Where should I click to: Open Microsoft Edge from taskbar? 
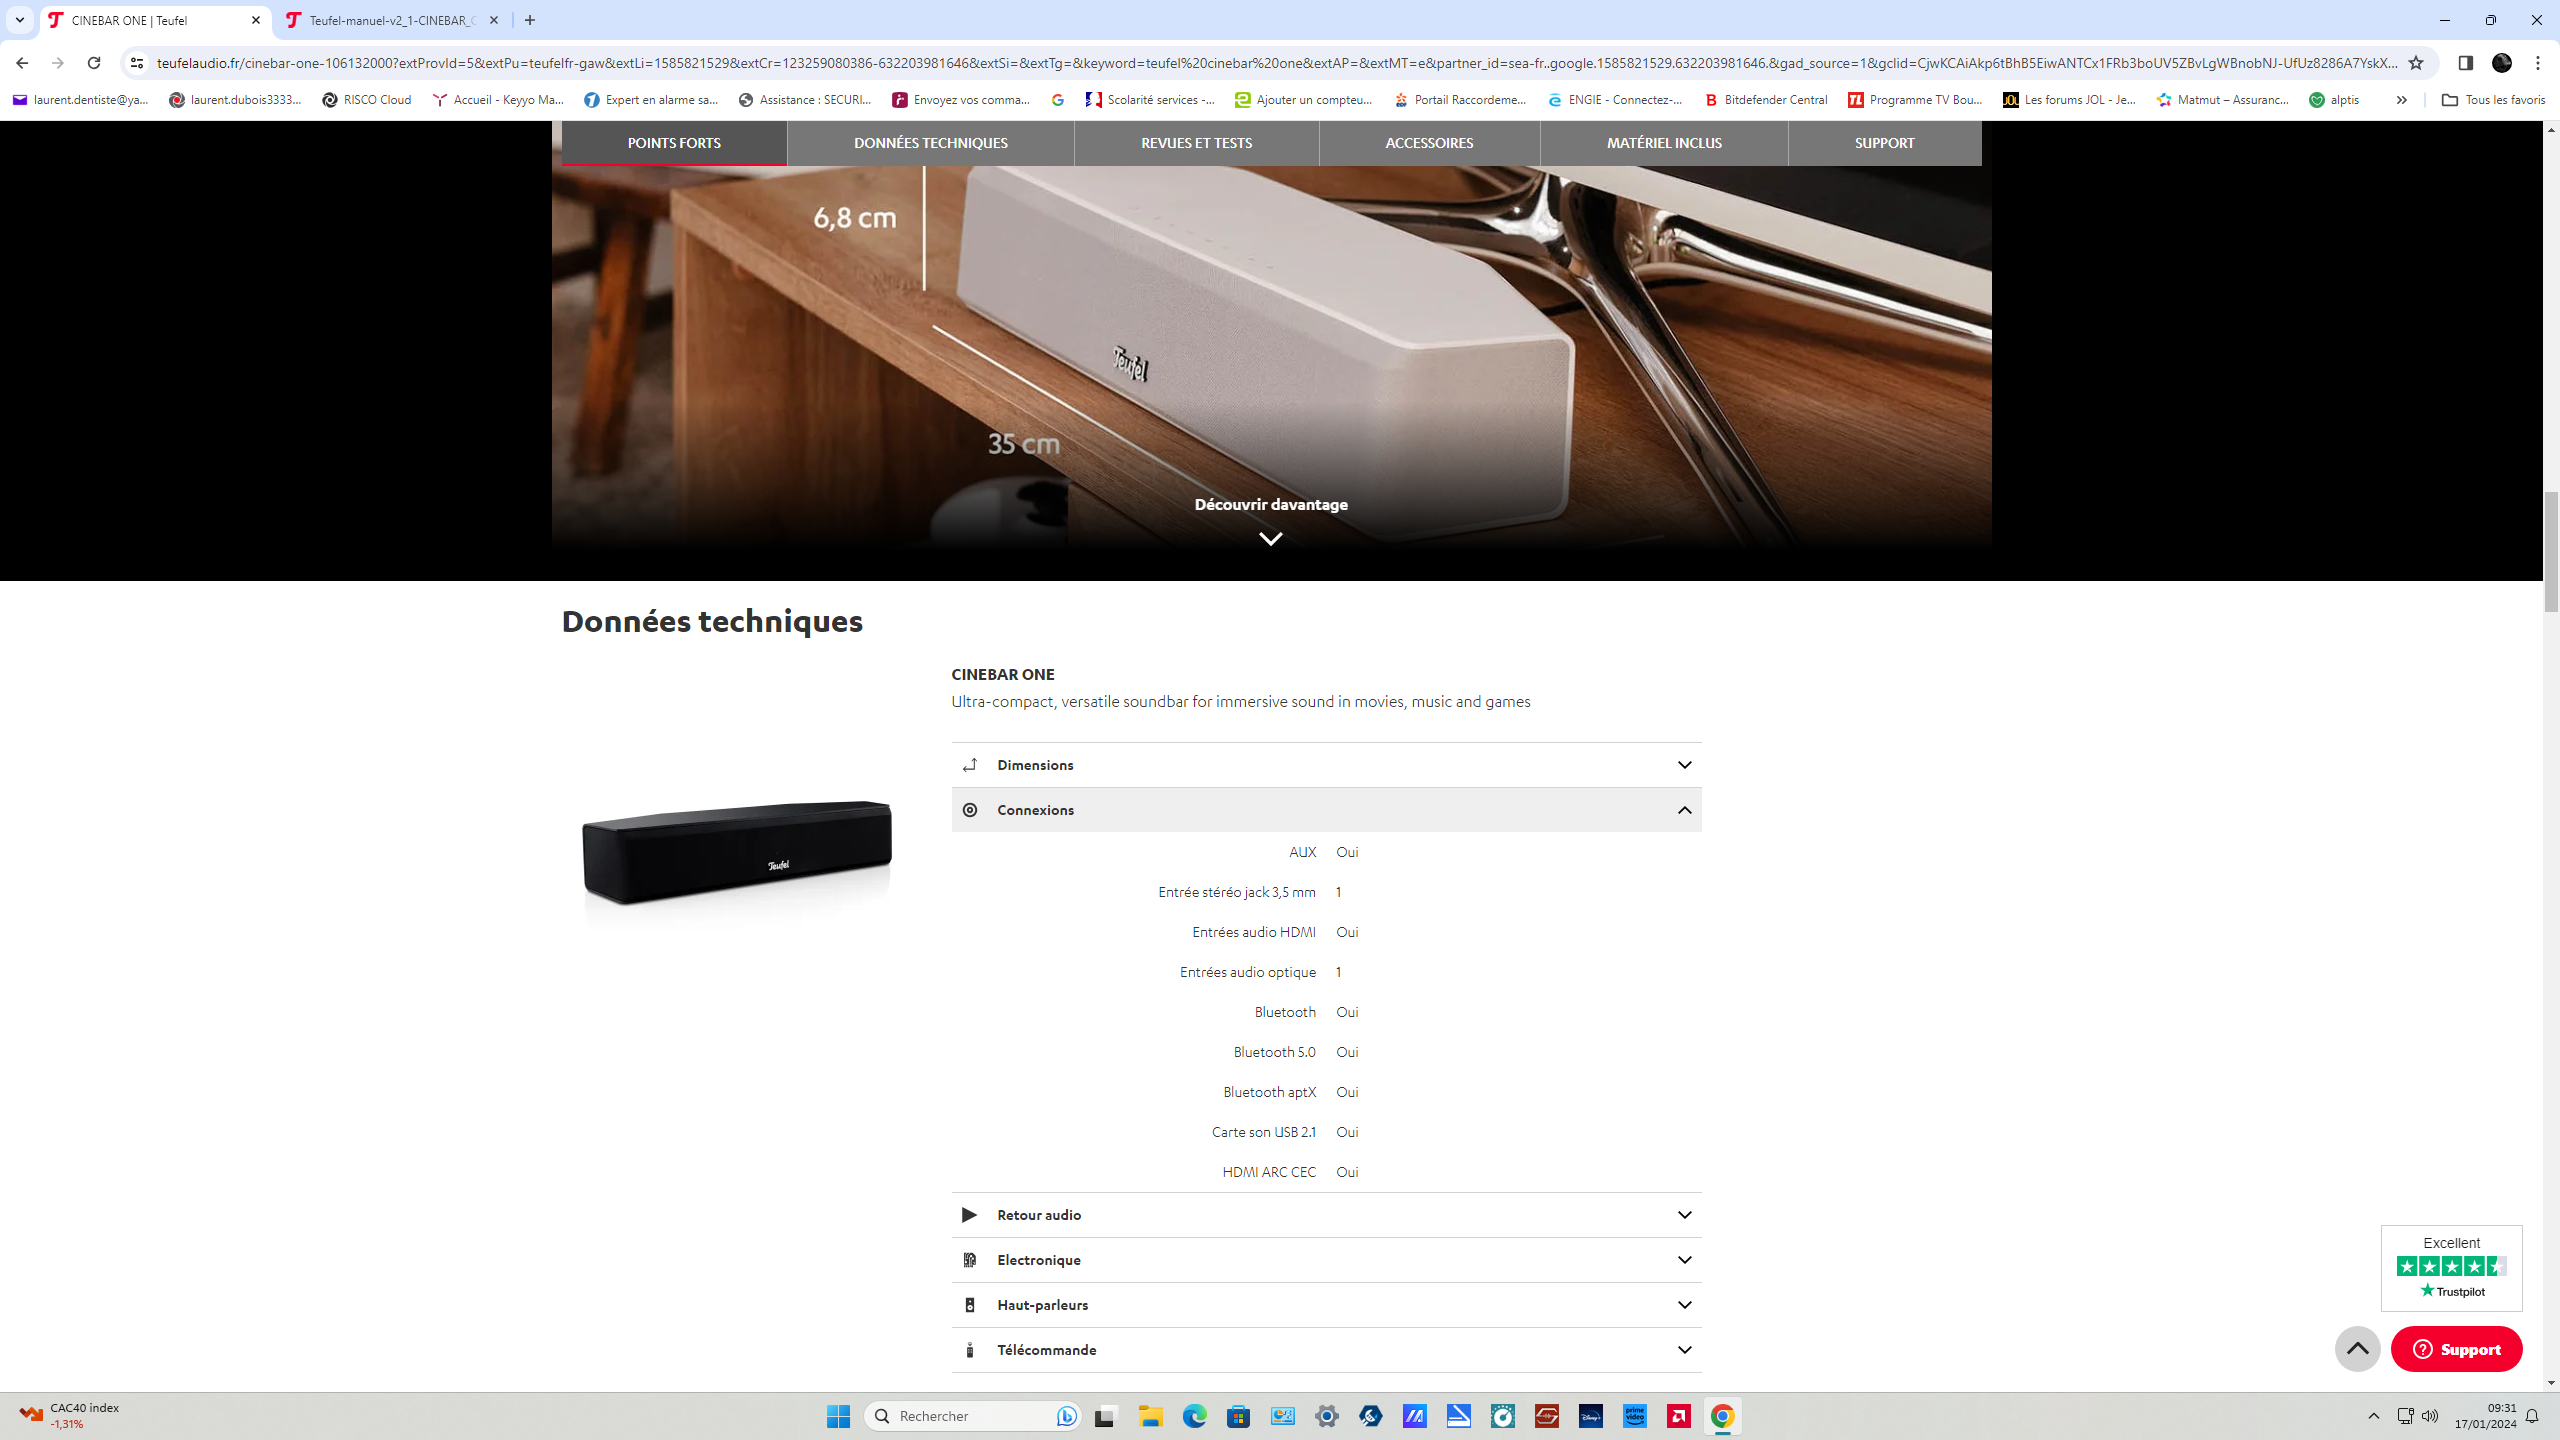pyautogui.click(x=1194, y=1416)
